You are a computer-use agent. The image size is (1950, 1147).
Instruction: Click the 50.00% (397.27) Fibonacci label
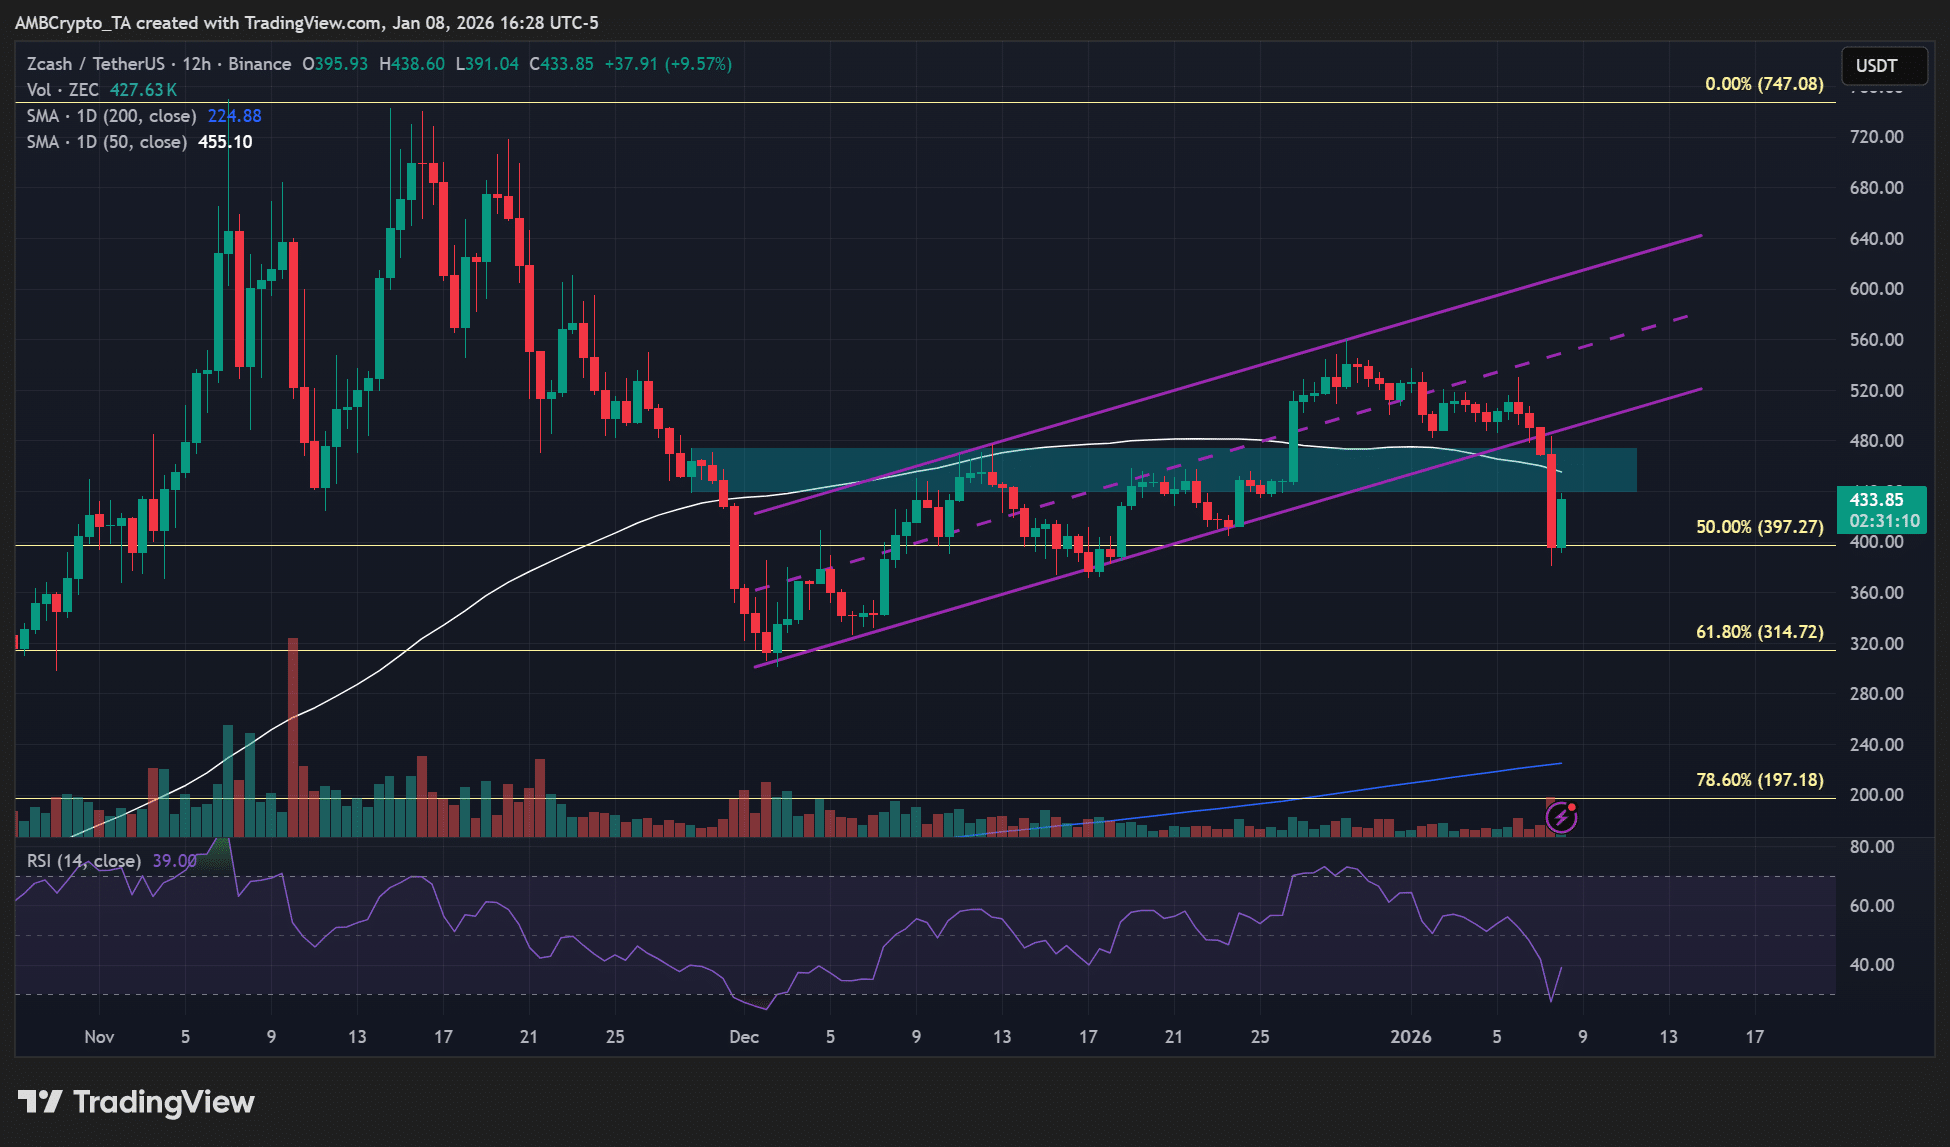pyautogui.click(x=1760, y=527)
